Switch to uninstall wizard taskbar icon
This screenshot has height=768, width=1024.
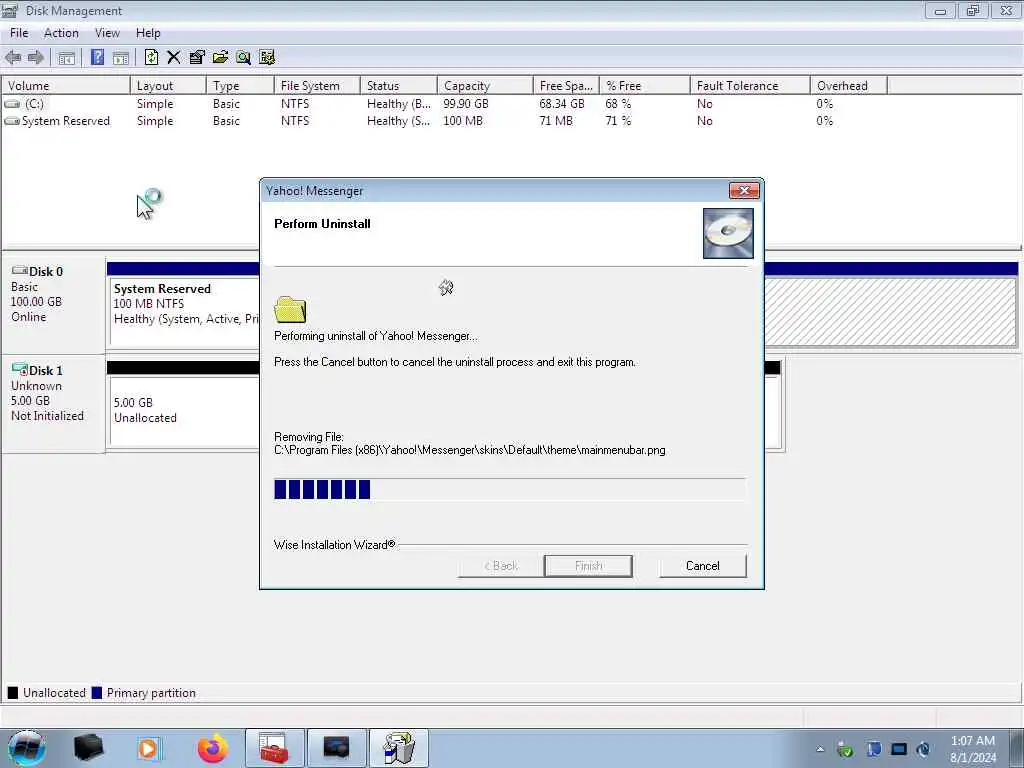[x=399, y=748]
